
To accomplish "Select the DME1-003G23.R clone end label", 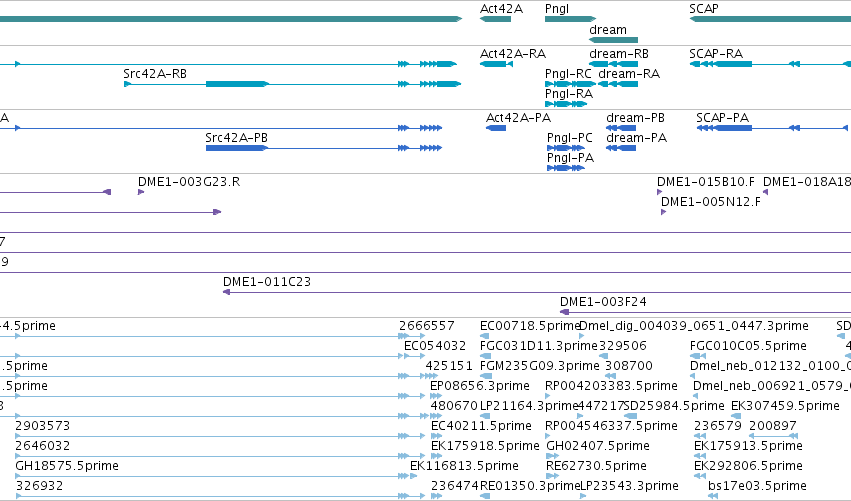I will pos(189,182).
